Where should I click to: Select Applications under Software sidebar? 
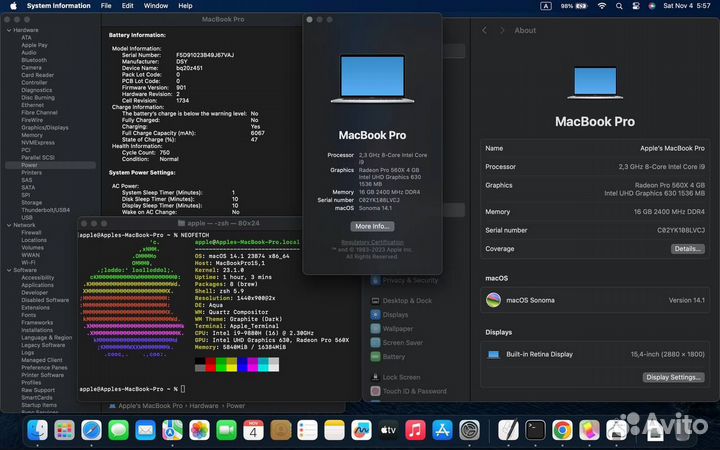(37, 285)
